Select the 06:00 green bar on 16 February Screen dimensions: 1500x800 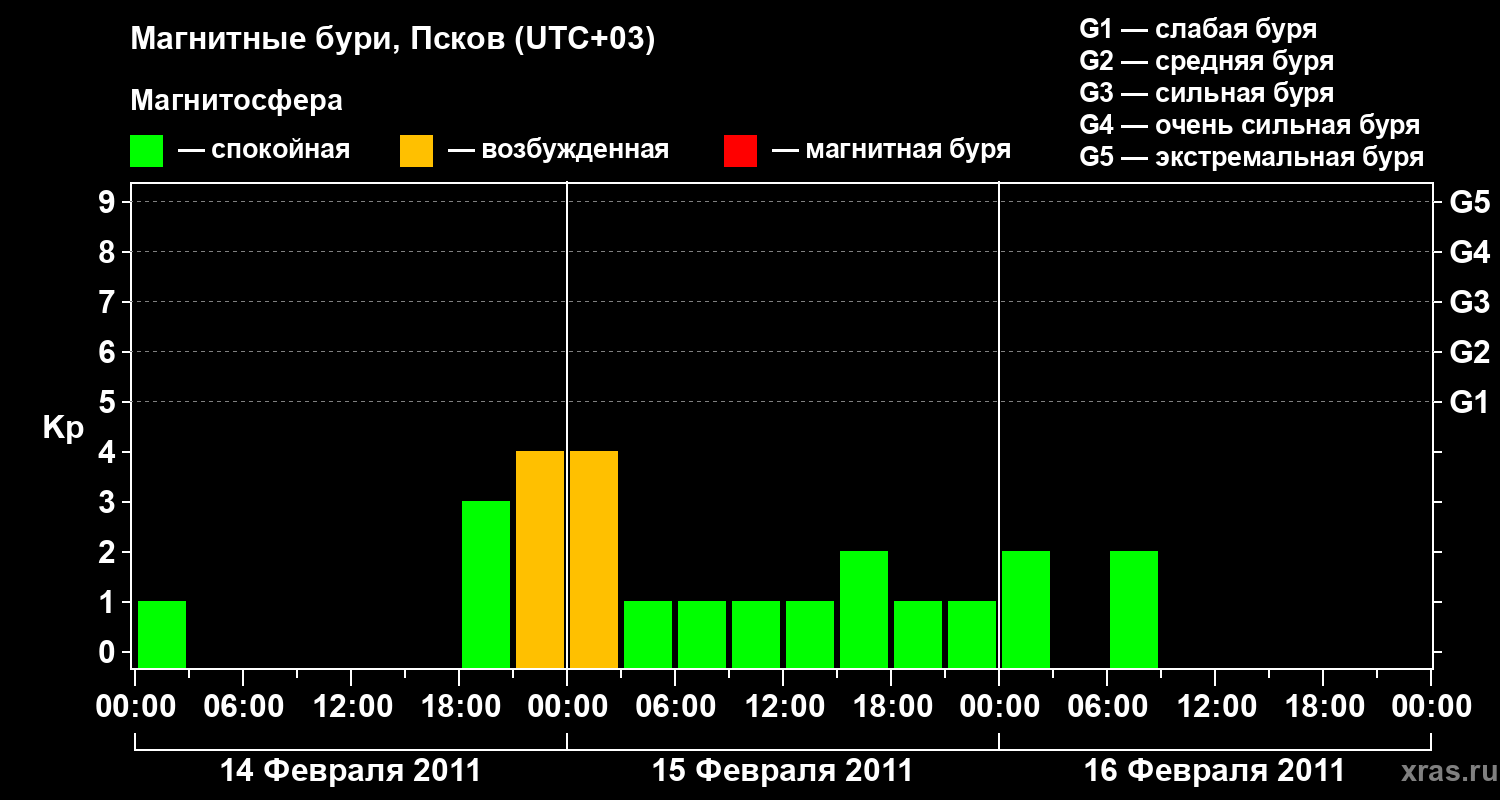(1134, 609)
